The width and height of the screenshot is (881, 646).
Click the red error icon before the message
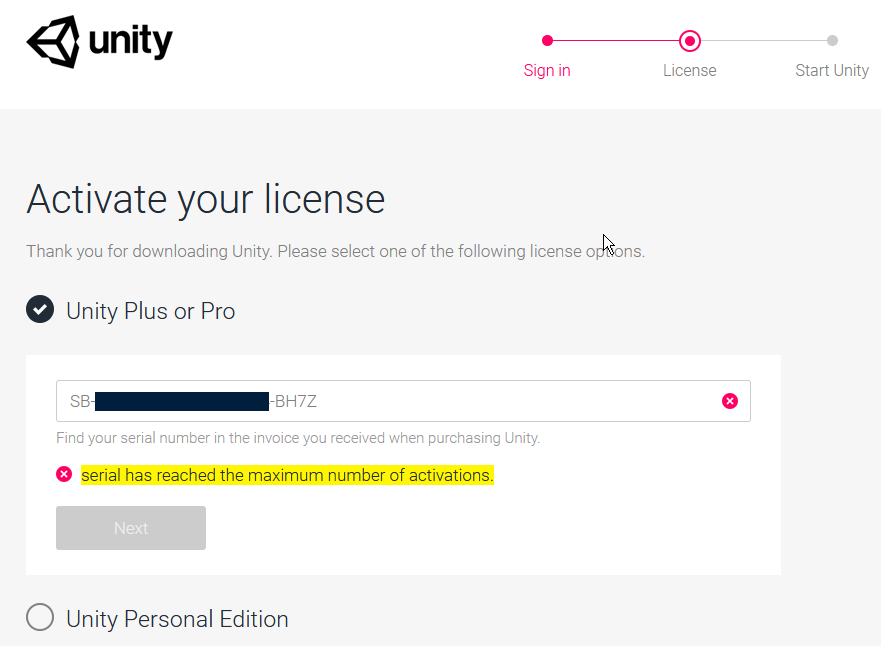coord(64,474)
